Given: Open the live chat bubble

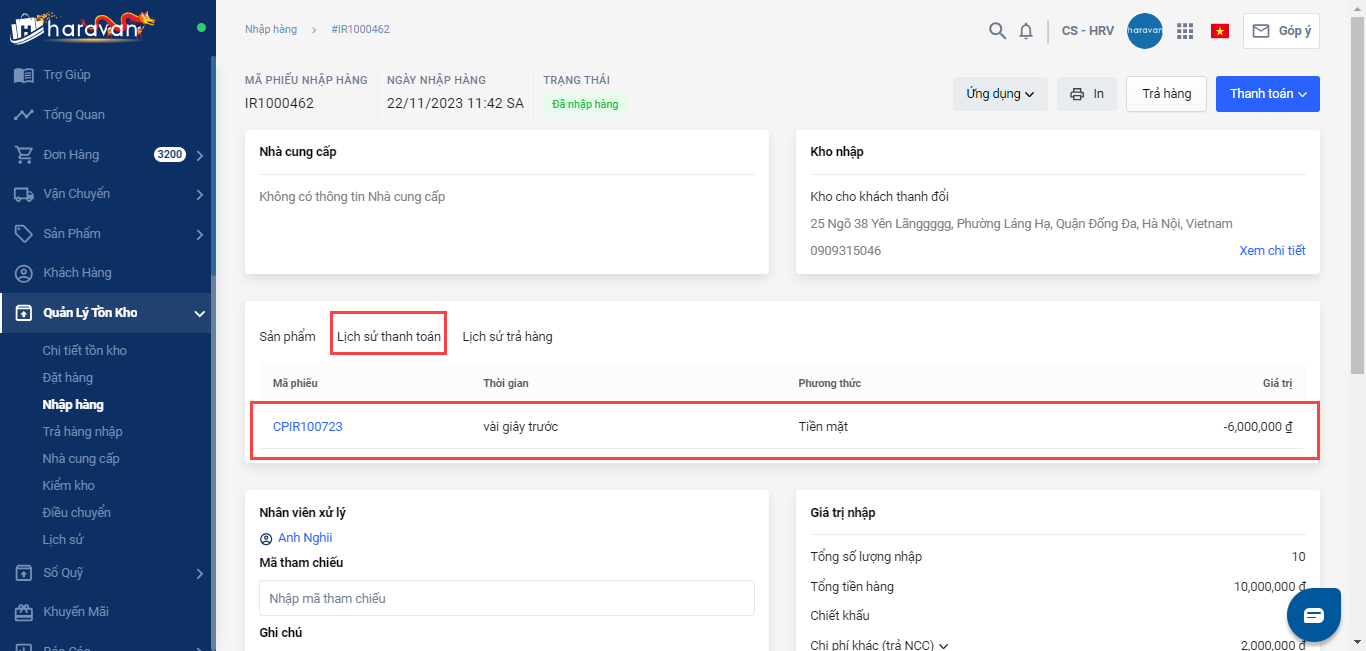Looking at the screenshot, I should tap(1313, 614).
